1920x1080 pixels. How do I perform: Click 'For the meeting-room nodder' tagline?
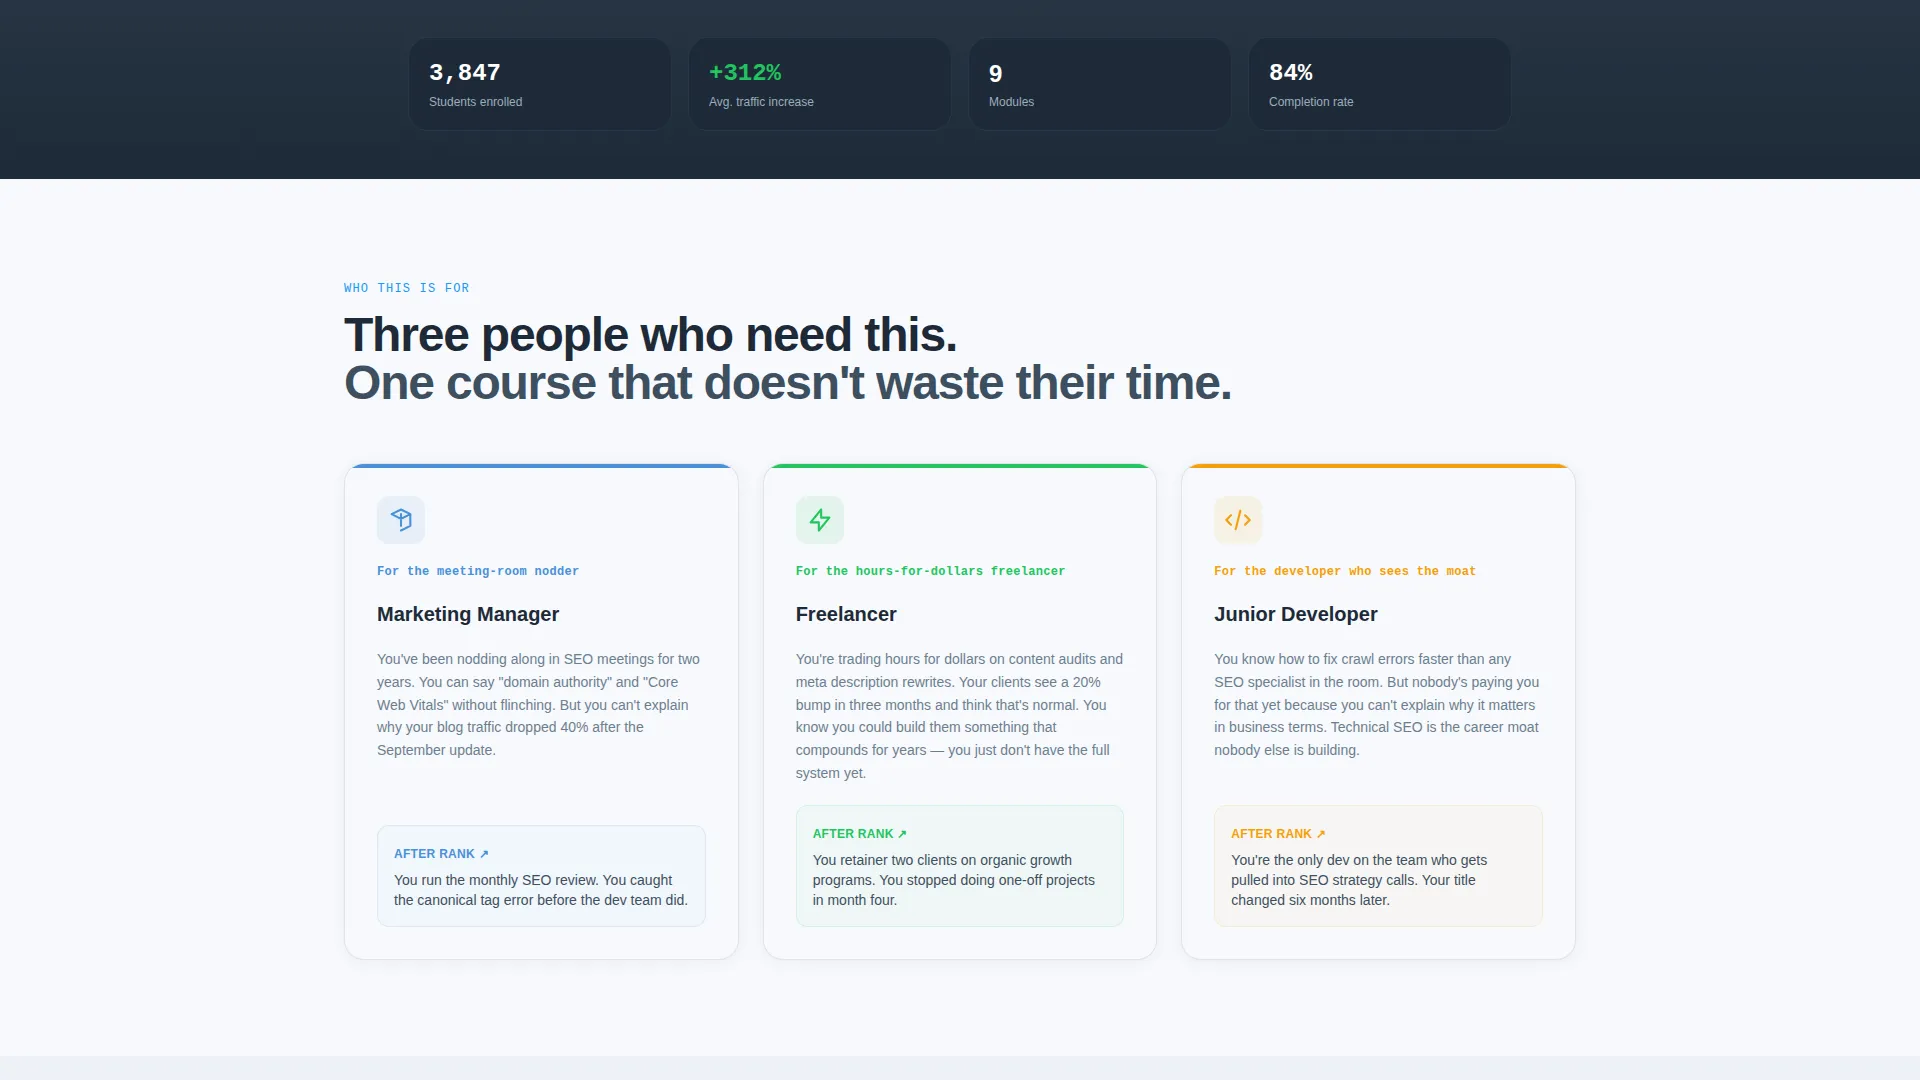pyautogui.click(x=478, y=571)
